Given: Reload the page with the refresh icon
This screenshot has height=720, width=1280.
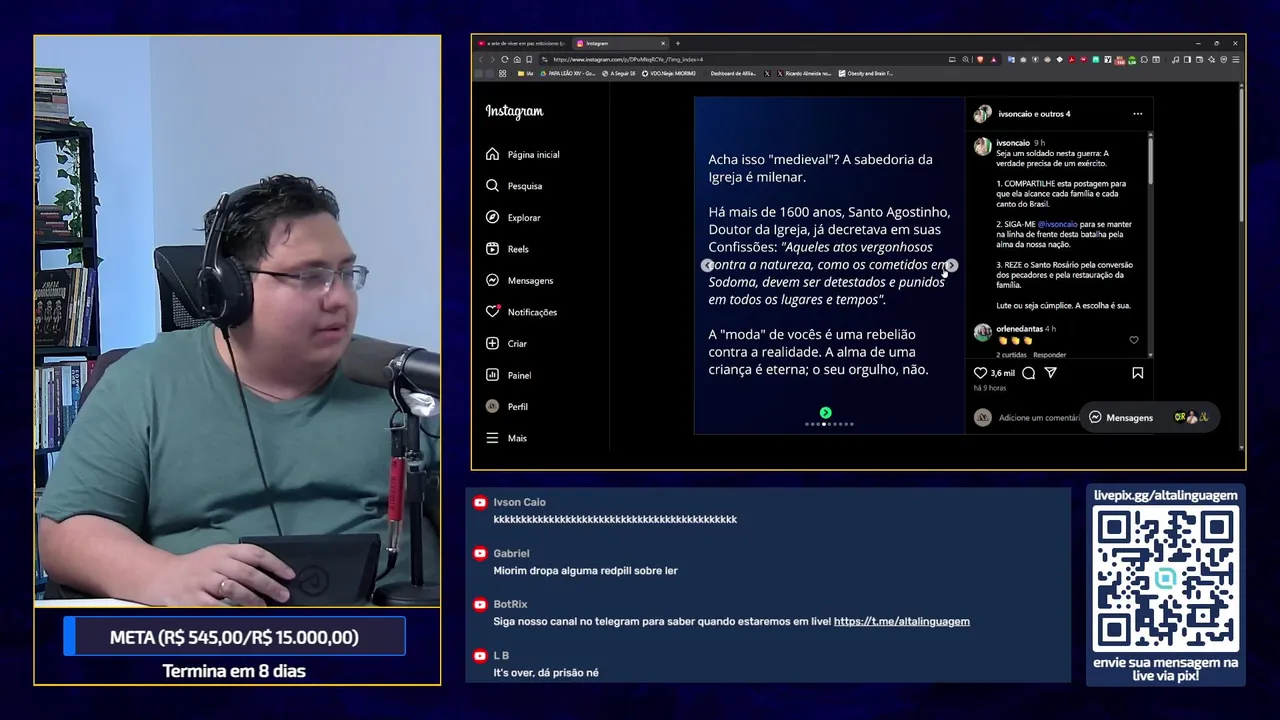Looking at the screenshot, I should pos(505,59).
